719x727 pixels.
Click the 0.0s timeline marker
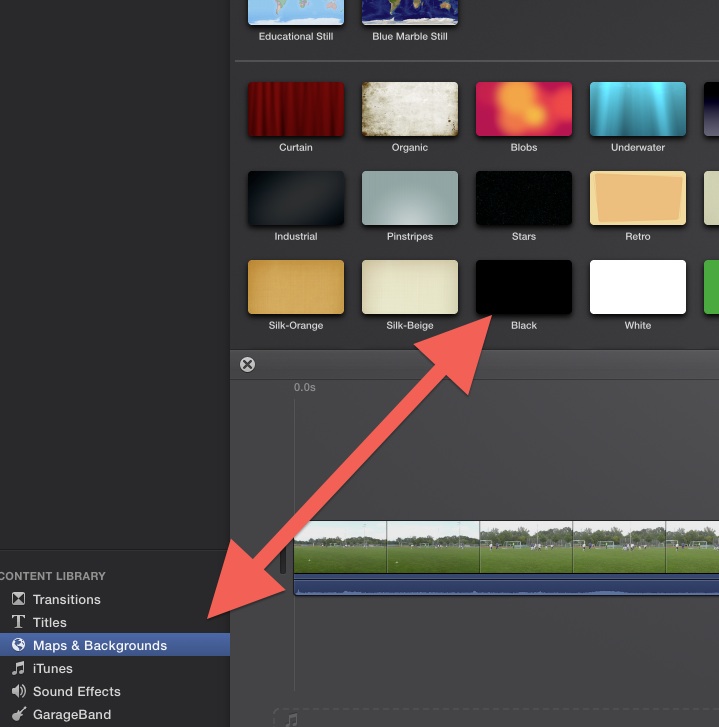click(x=305, y=387)
